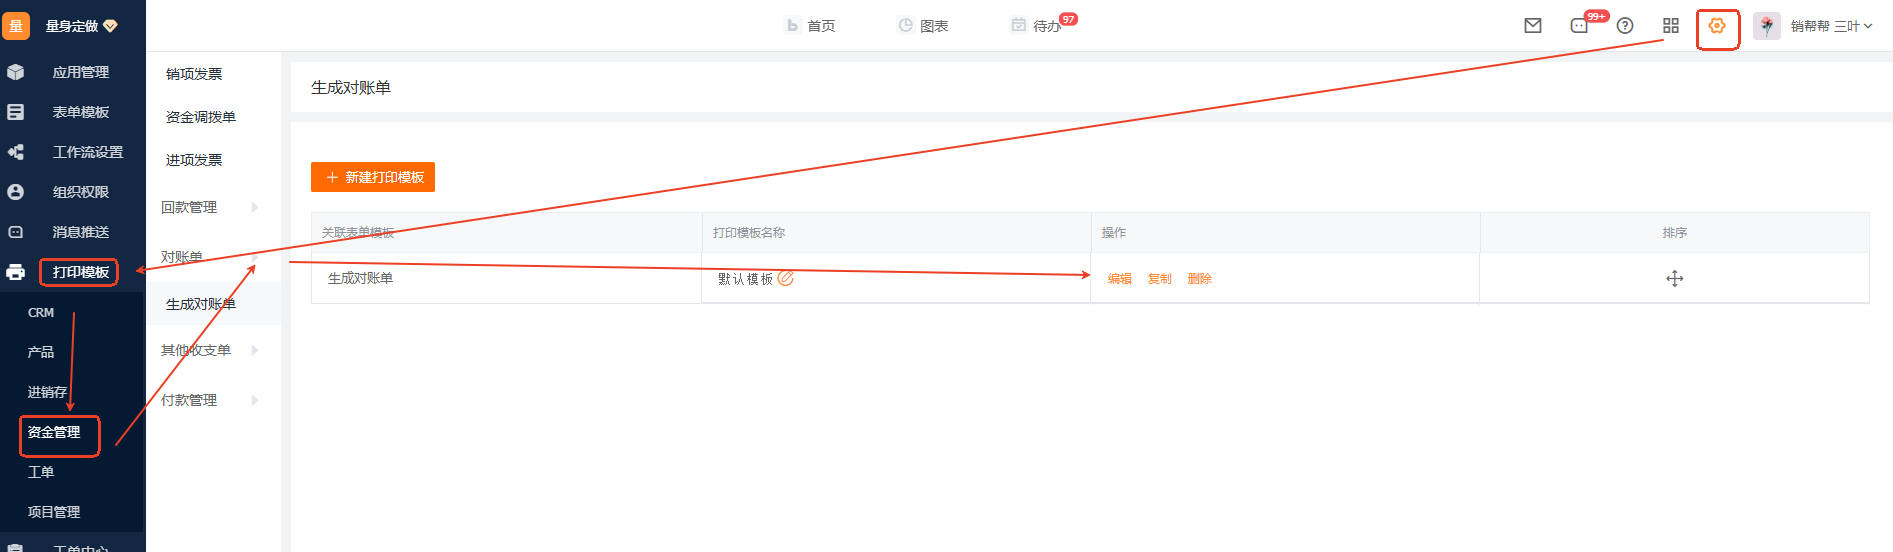Click the 编辑 link in the row
Viewport: 1893px width, 552px height.
(1120, 279)
